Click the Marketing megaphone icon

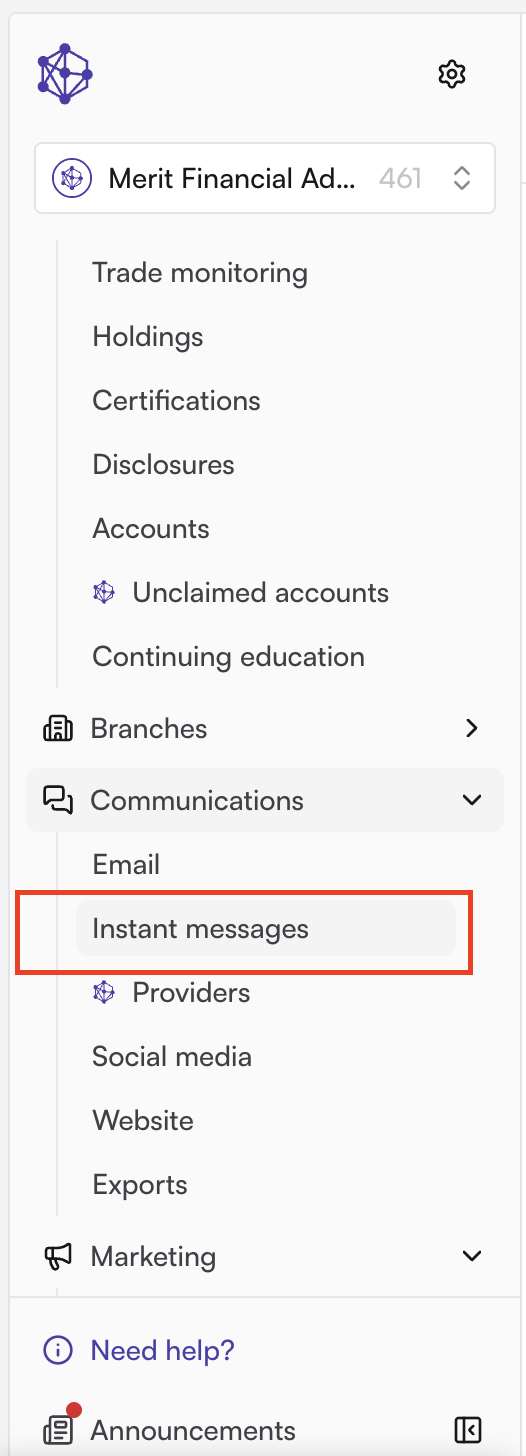(x=58, y=1257)
